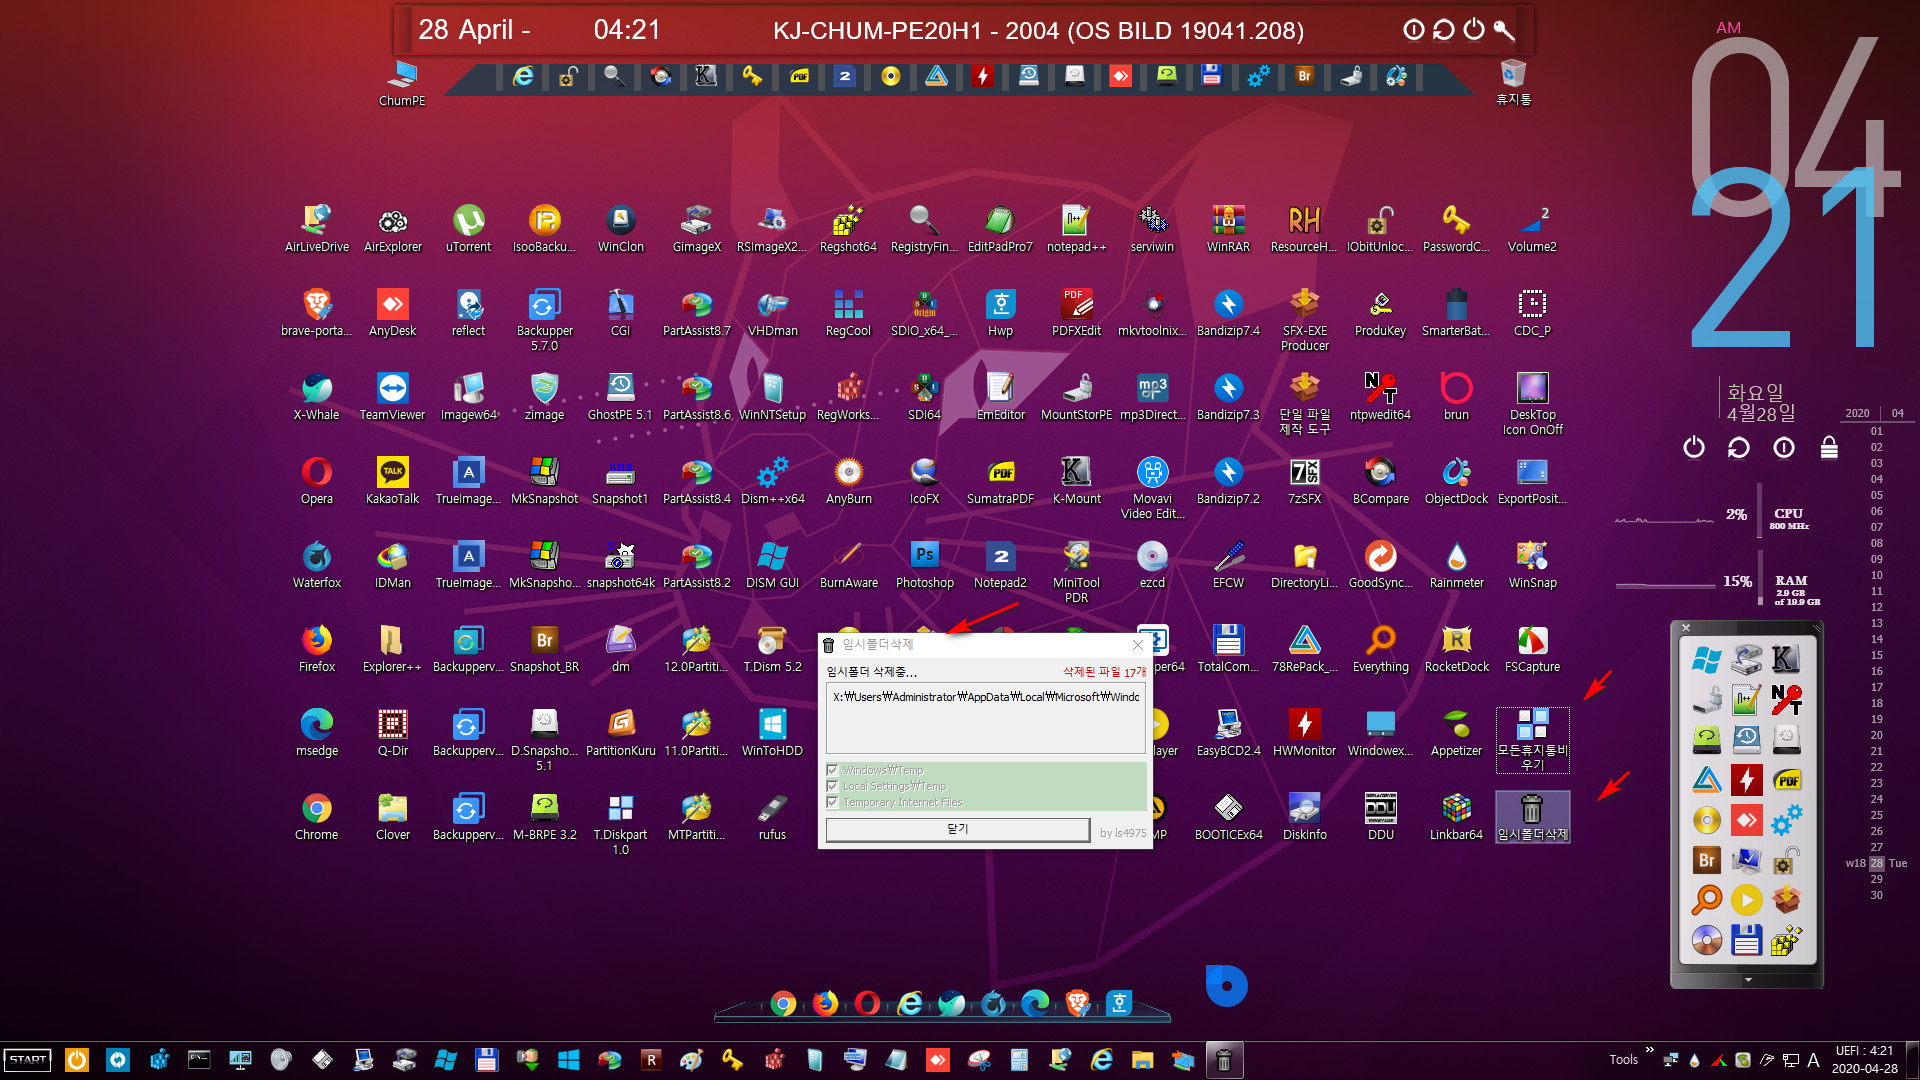Click the Br icon in top launcher bar

coord(1304,76)
